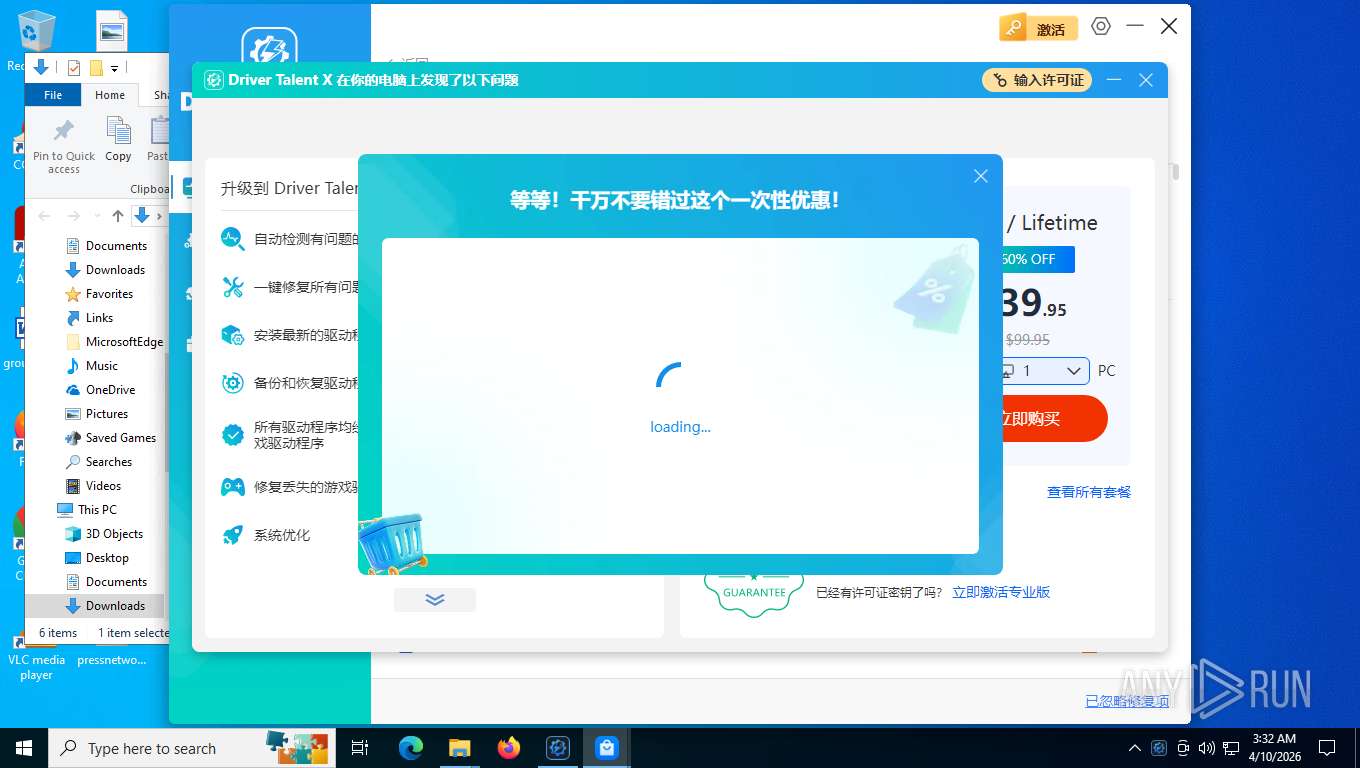Click the install latest drivers box icon
This screenshot has width=1360, height=768.
point(233,335)
